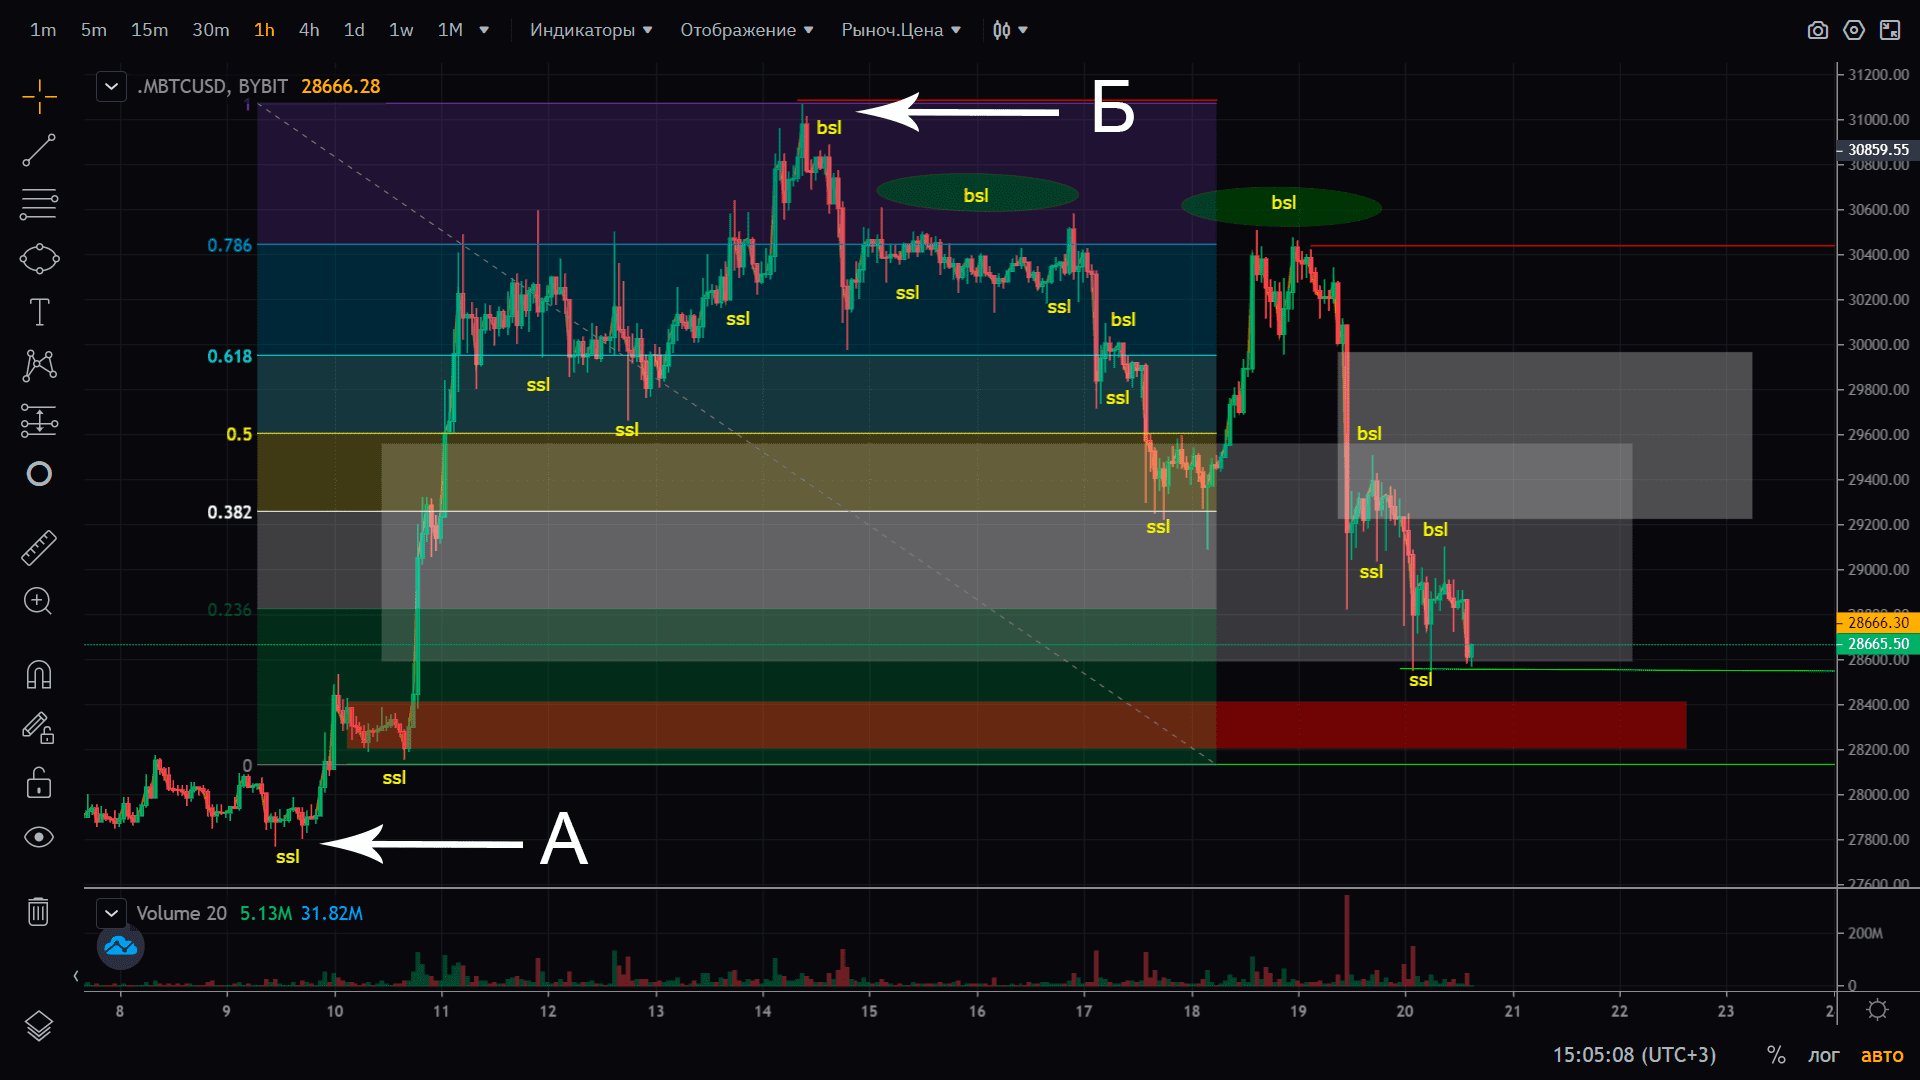Collapse the Volume 20 indicator legend
Screen dimensions: 1920x1080
111,913
